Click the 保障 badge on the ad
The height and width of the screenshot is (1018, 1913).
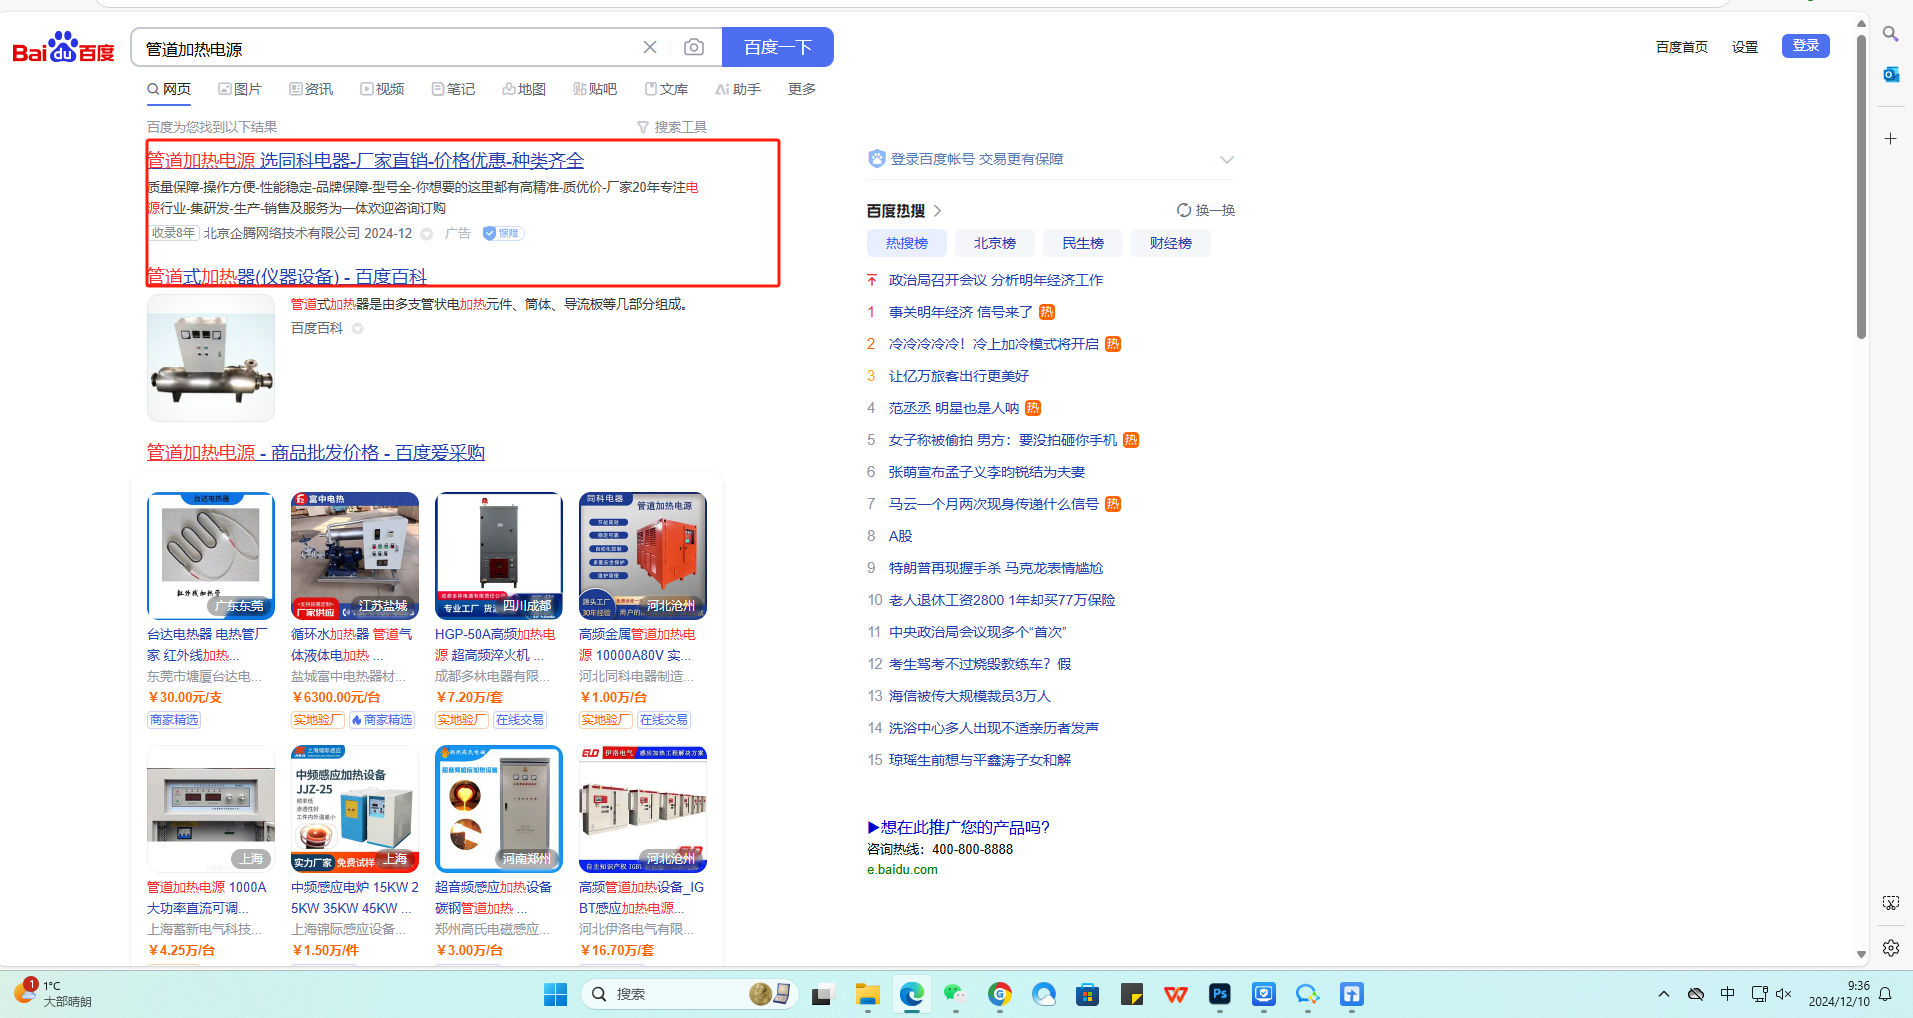[503, 233]
